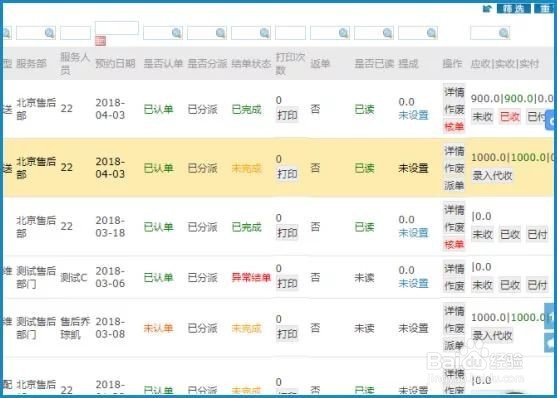
Task: Open the lookup icon in 是否分派 filter
Action: pyautogui.click(x=221, y=33)
